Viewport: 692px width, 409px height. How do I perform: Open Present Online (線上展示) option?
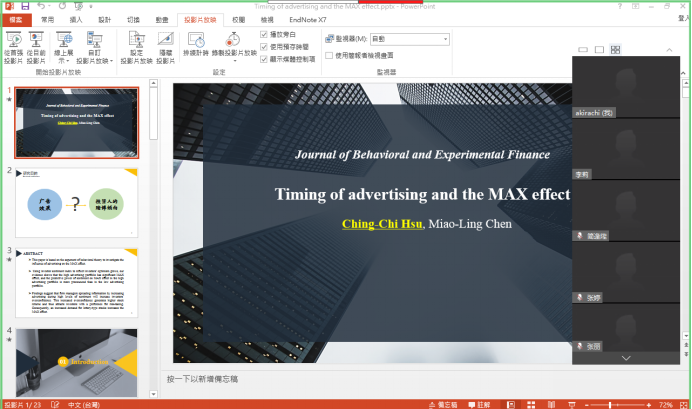[x=64, y=48]
